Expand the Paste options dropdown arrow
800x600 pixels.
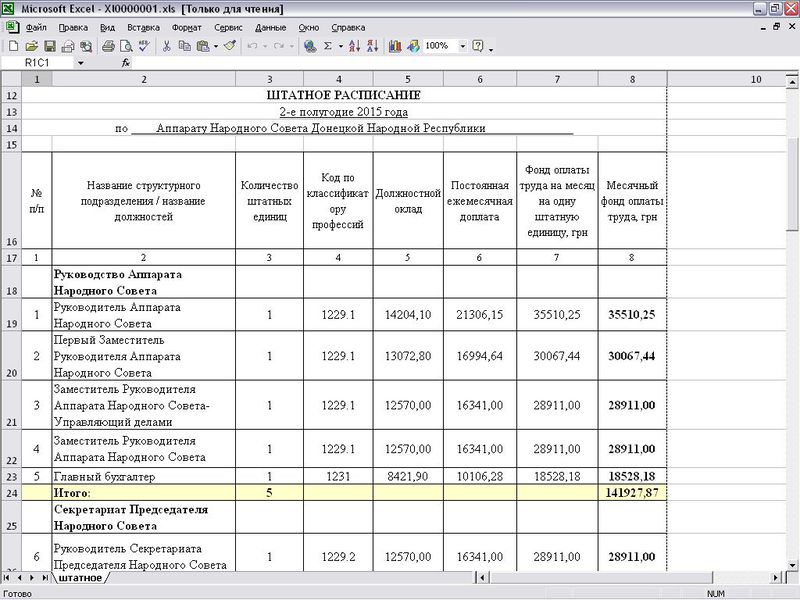tap(215, 46)
